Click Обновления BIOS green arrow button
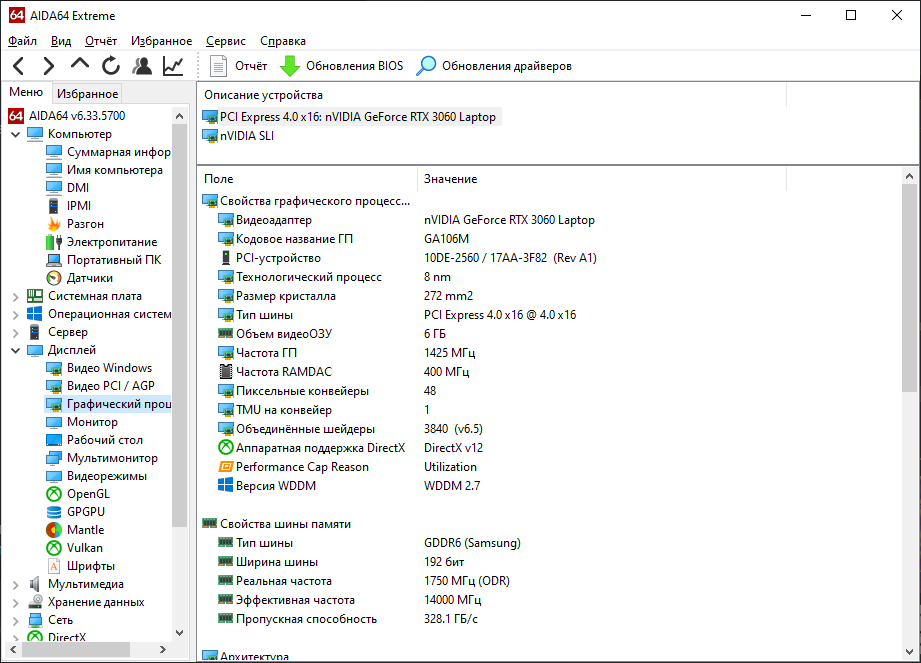 (341, 66)
